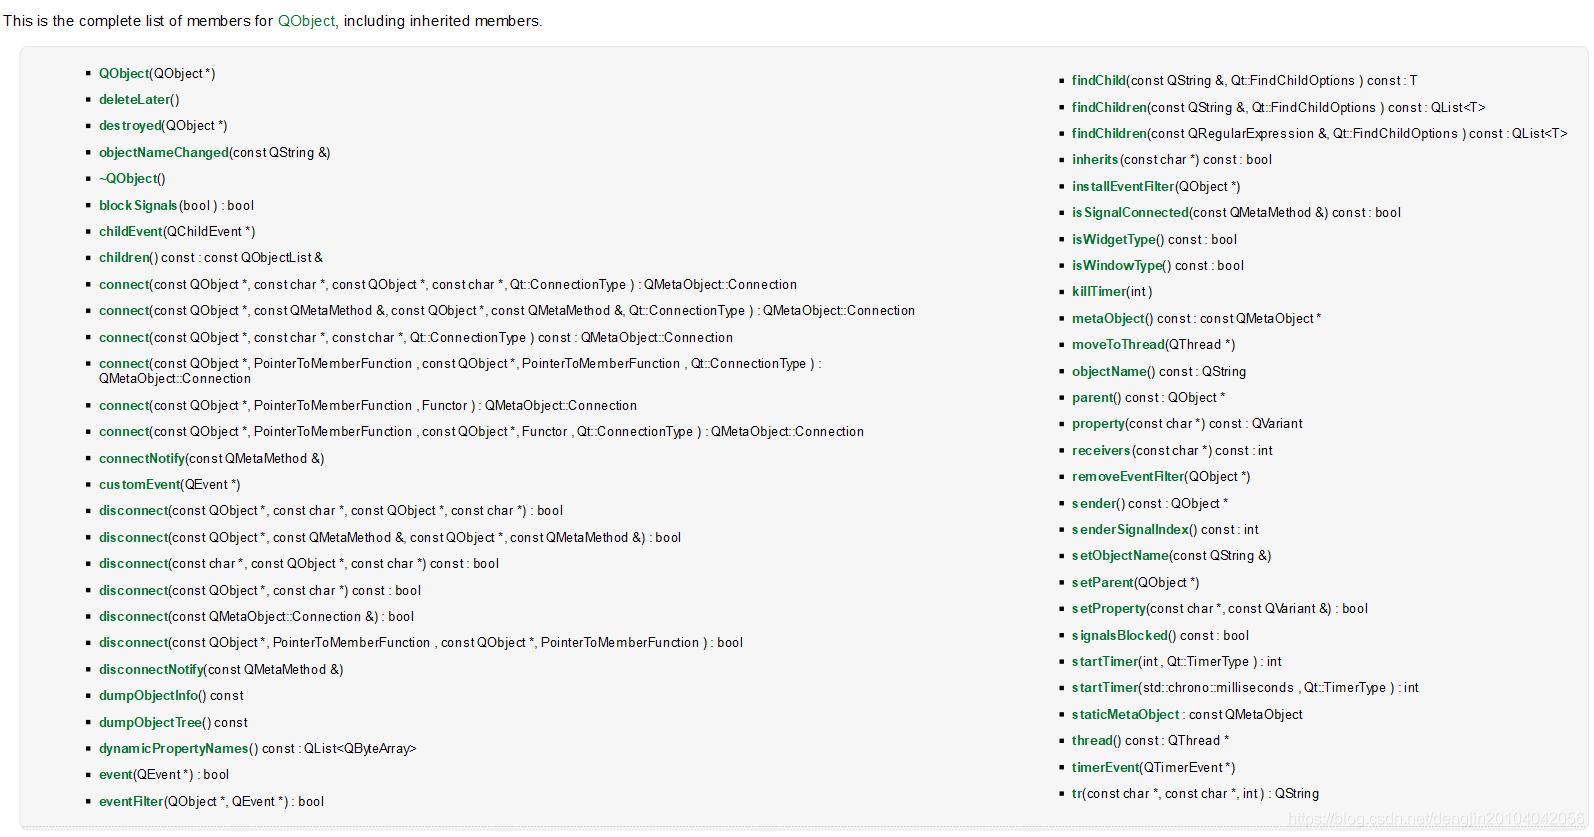Open the eventFilter member link
Screen dimensions: 1594x837
pyautogui.click(x=131, y=802)
